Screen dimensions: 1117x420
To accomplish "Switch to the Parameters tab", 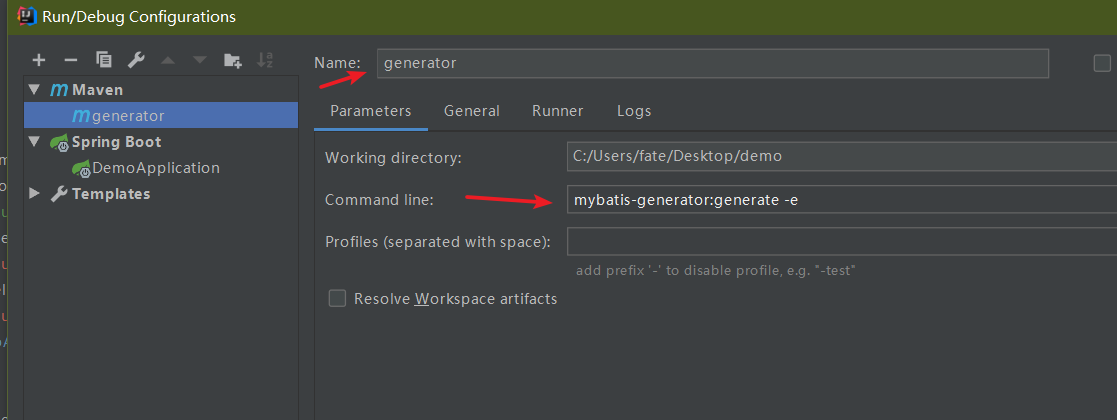I will click(x=370, y=111).
